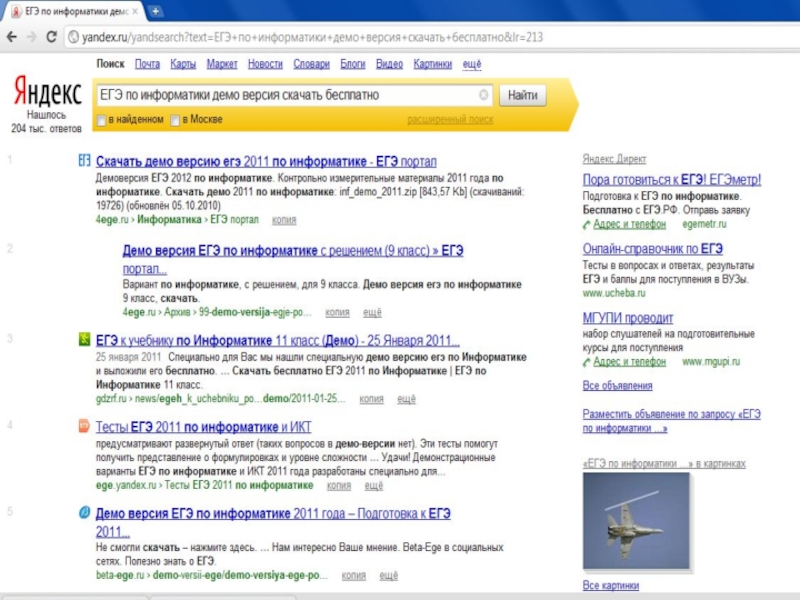Open result 'Демо версия ЕГЭ по информатике 2011 года'
The height and width of the screenshot is (600, 800).
(x=273, y=522)
